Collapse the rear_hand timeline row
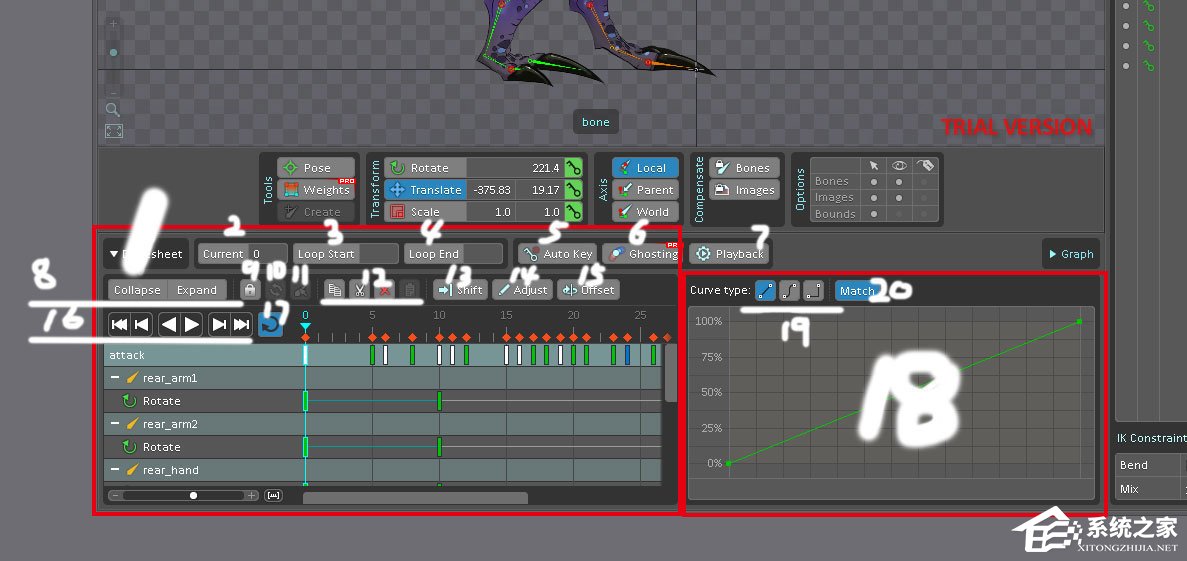This screenshot has width=1187, height=561. tap(115, 470)
